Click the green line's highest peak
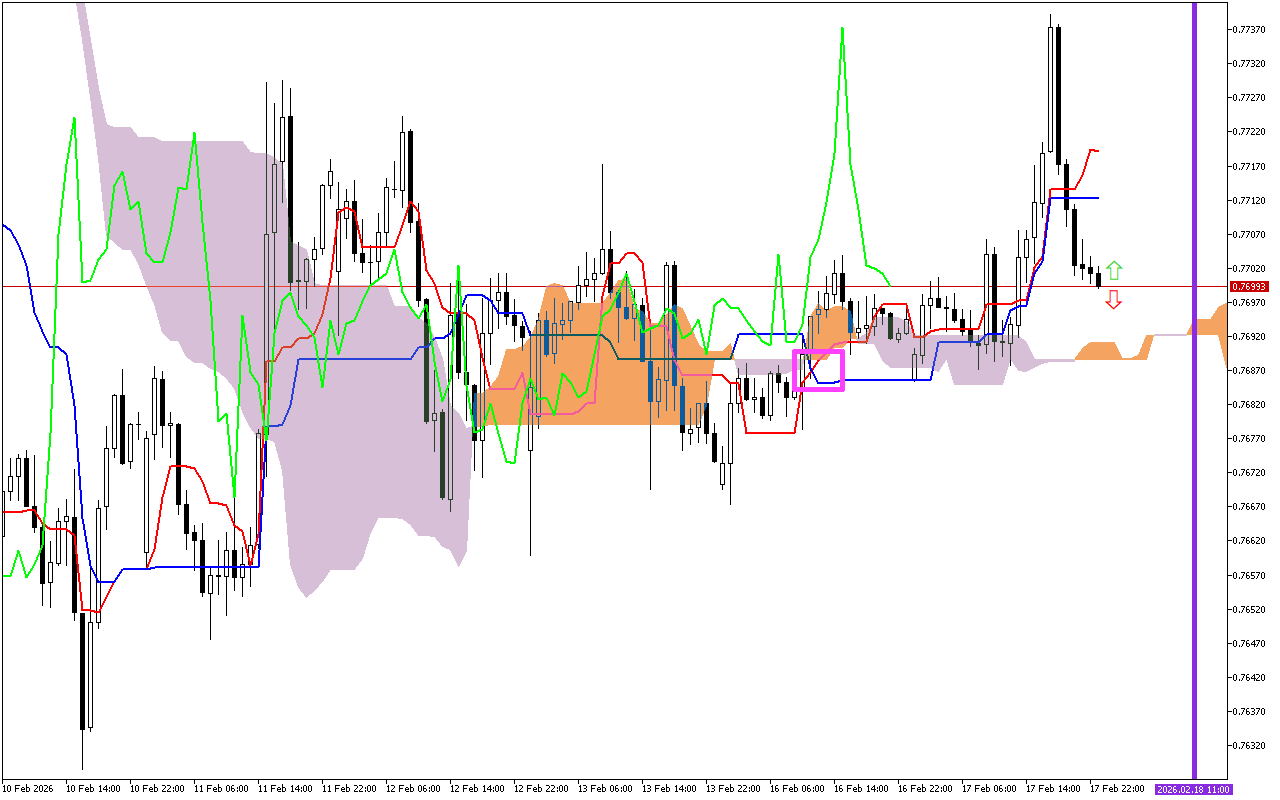 pos(843,29)
